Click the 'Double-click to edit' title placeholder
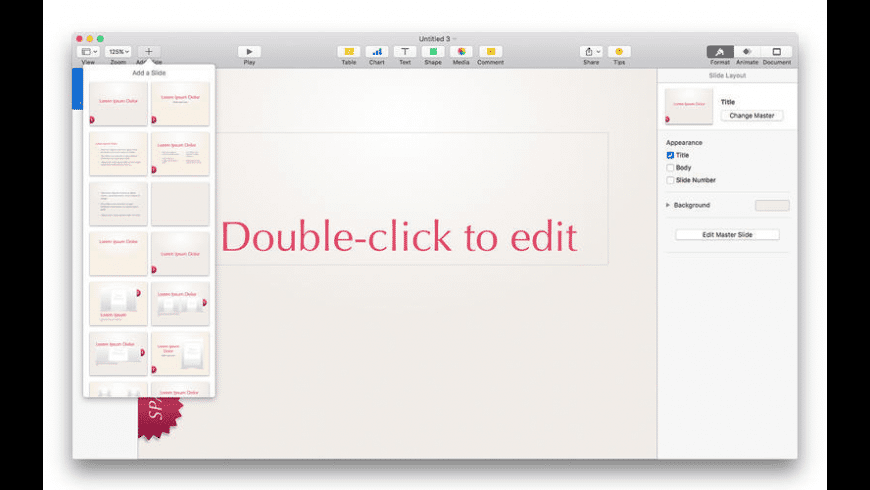This screenshot has height=490, width=870. pyautogui.click(x=399, y=236)
